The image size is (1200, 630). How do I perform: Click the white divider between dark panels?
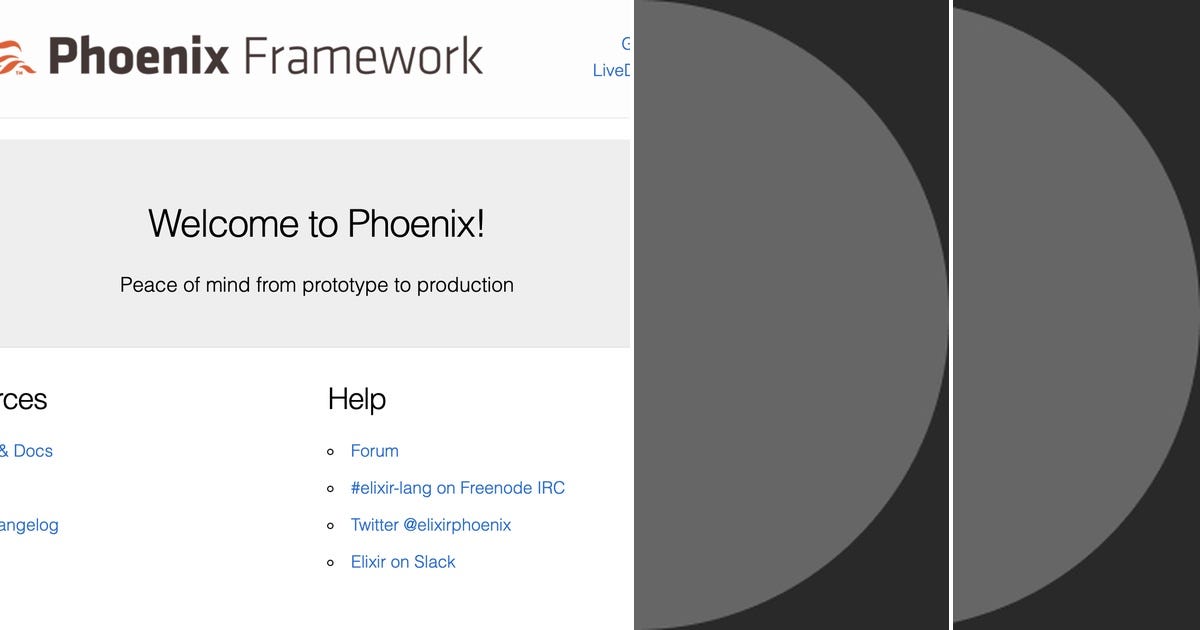[950, 315]
